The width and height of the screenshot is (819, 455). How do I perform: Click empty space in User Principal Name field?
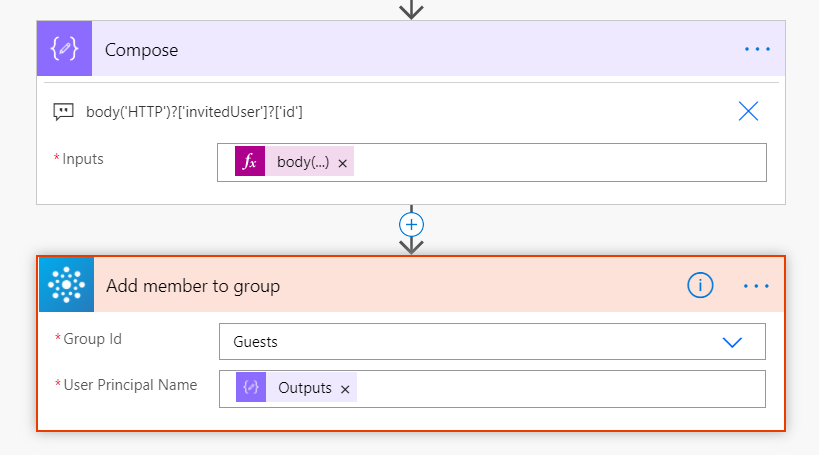(560, 388)
